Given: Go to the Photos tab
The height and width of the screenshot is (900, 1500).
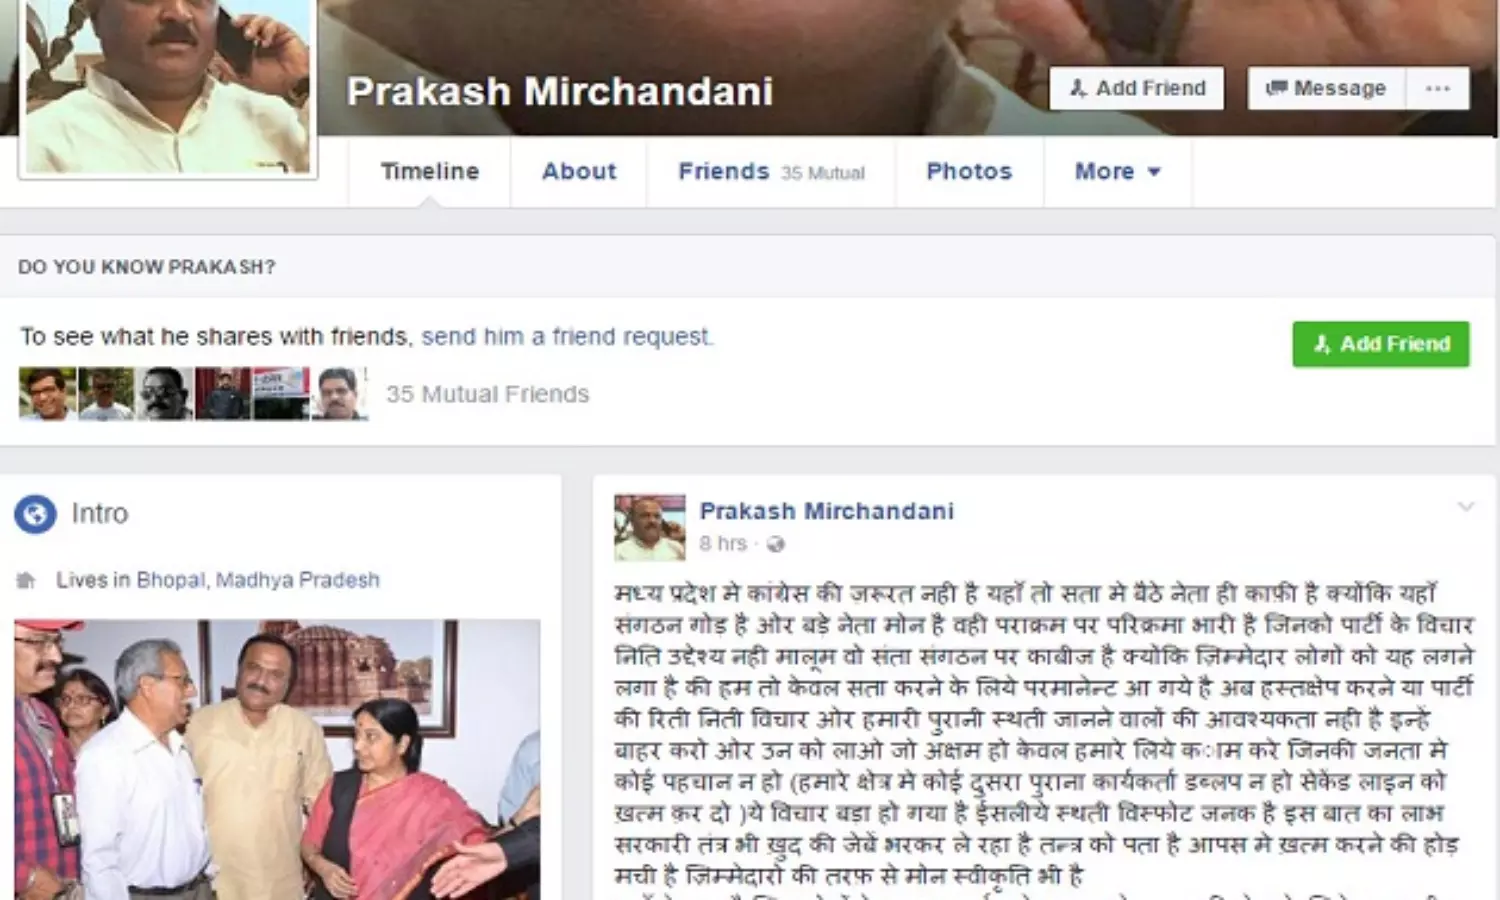Looking at the screenshot, I should pyautogui.click(x=969, y=171).
